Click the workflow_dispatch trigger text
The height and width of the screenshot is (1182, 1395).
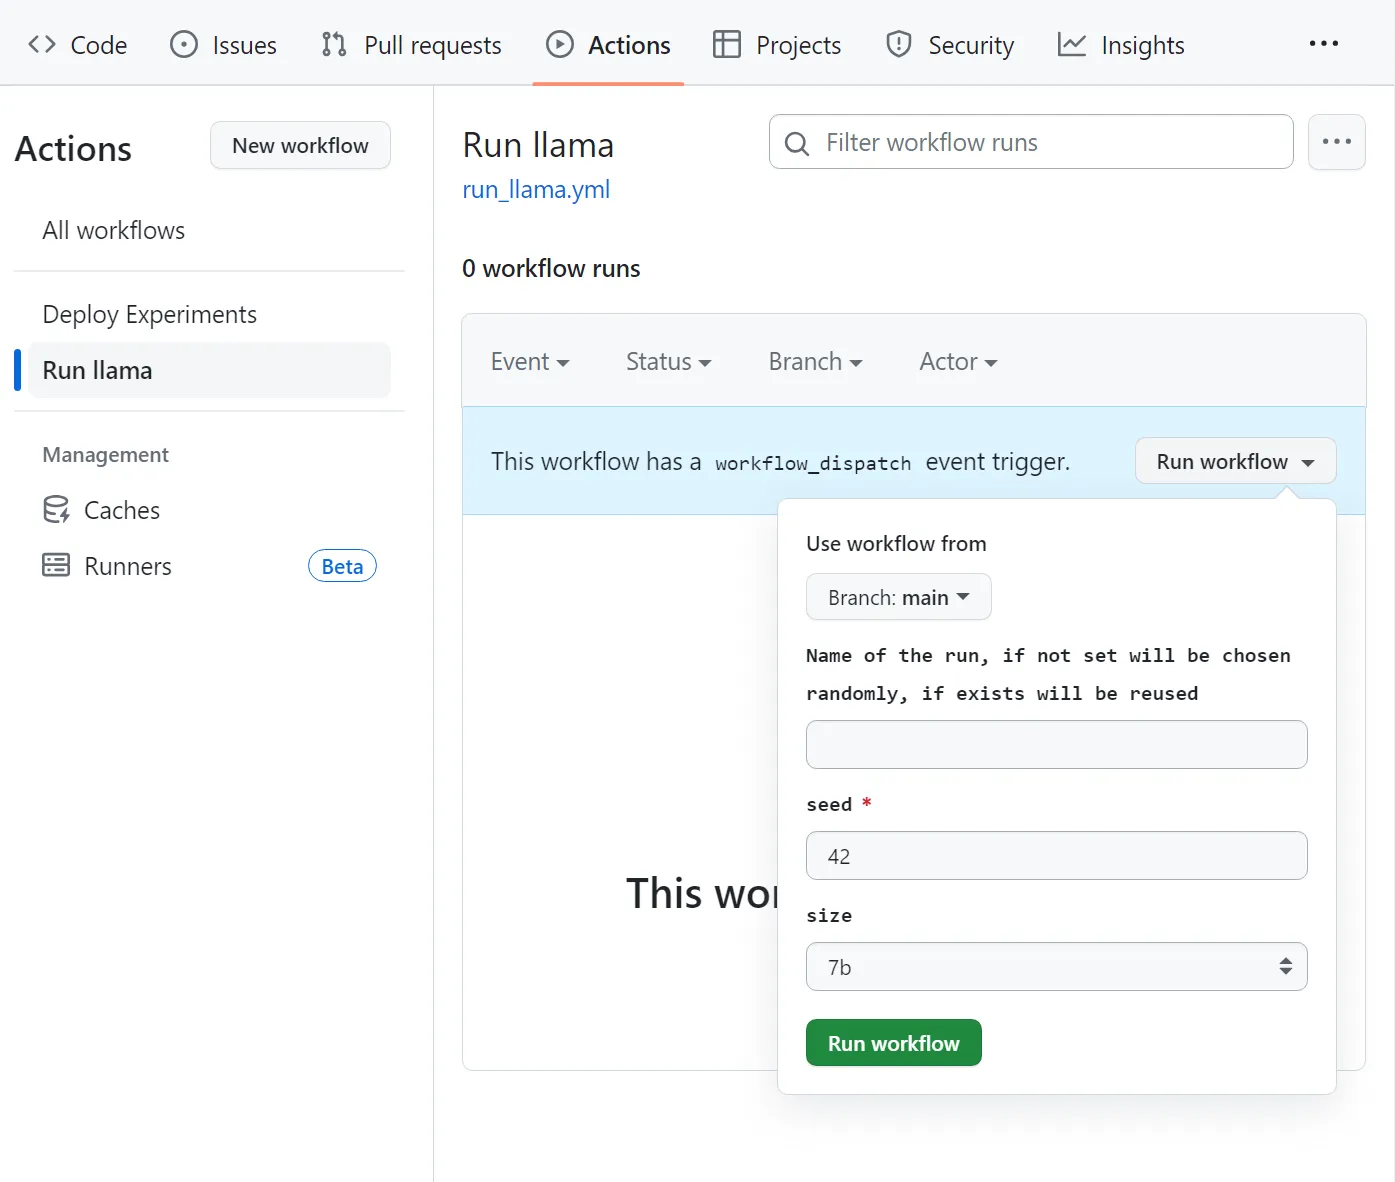813,463
